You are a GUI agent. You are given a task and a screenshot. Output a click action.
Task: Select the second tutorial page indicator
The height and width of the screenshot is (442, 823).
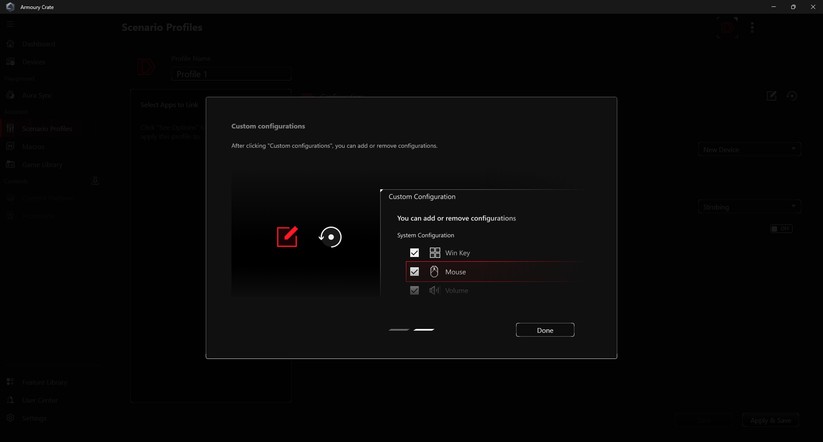point(424,330)
